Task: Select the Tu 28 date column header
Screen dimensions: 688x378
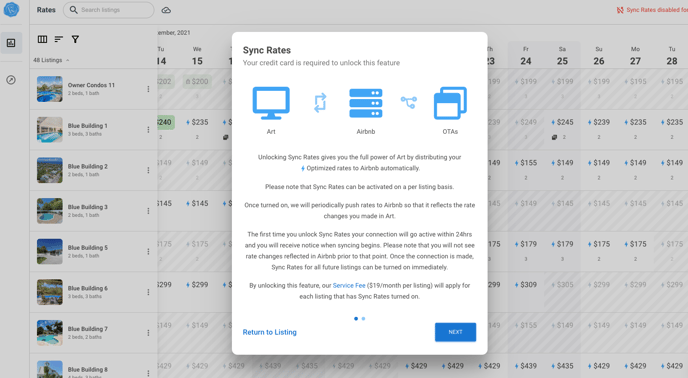Action: [x=672, y=56]
